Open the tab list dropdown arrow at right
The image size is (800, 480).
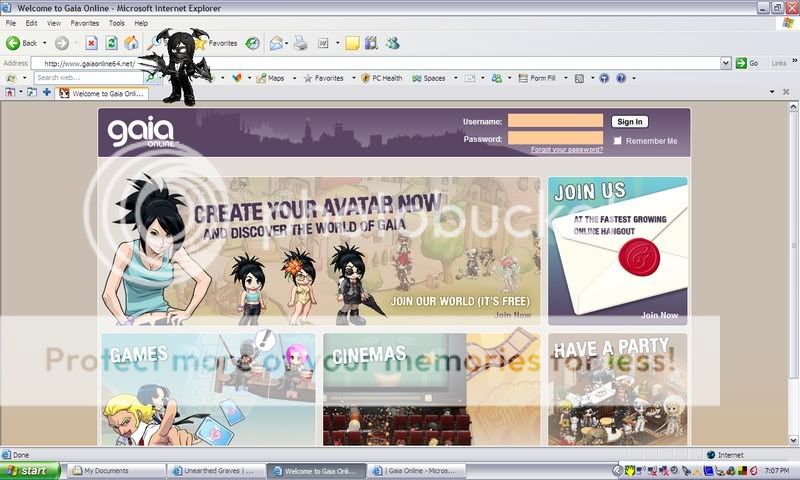[772, 92]
